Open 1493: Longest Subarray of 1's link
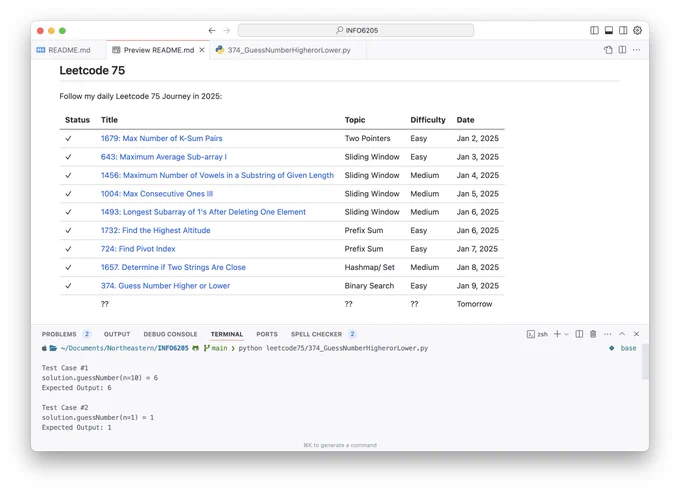Viewport: 680px width, 492px height. pos(203,212)
